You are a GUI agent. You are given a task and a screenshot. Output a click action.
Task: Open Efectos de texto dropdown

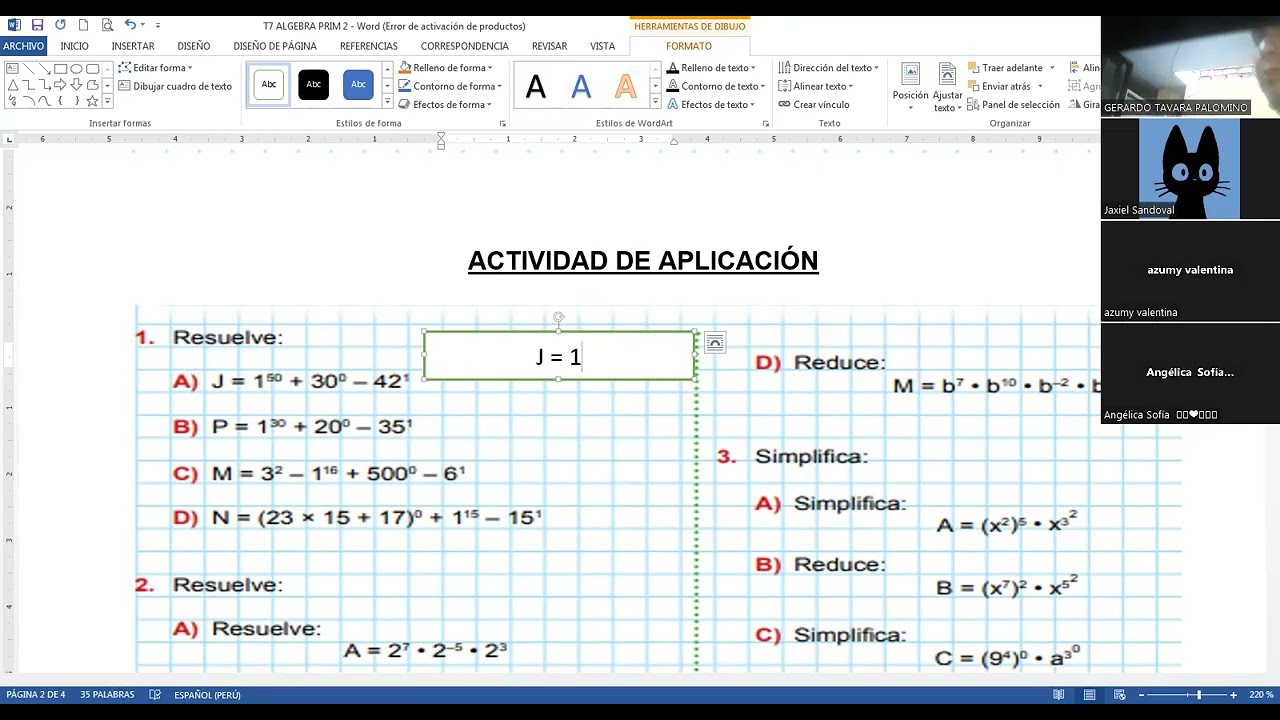tap(711, 104)
